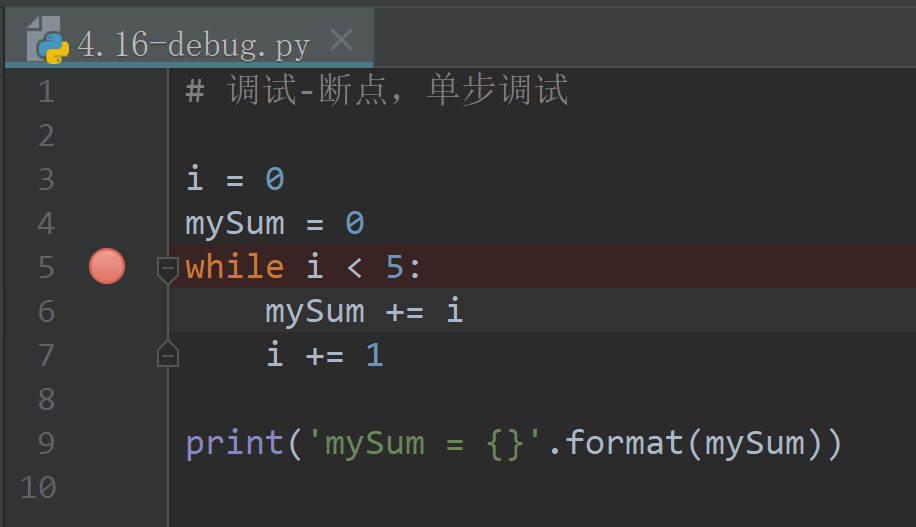This screenshot has height=527, width=916.
Task: Click the Python file icon in the tab
Action: point(47,40)
